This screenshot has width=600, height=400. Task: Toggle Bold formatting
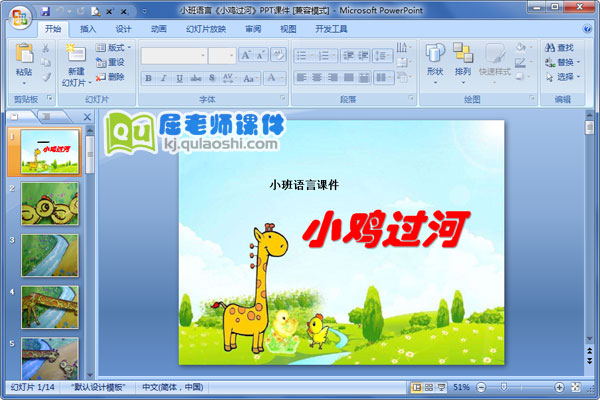(x=148, y=78)
